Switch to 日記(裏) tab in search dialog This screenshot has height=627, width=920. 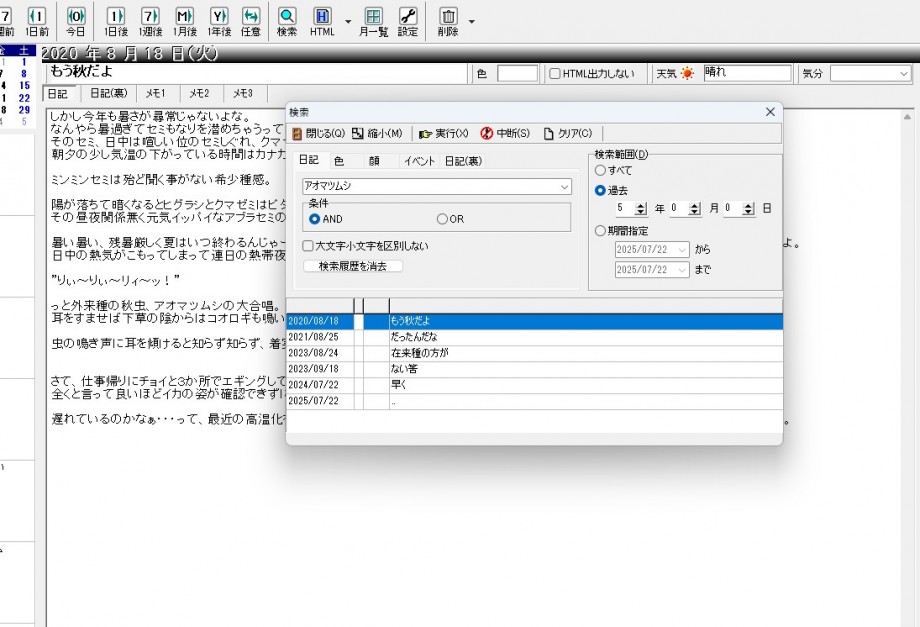pos(463,161)
